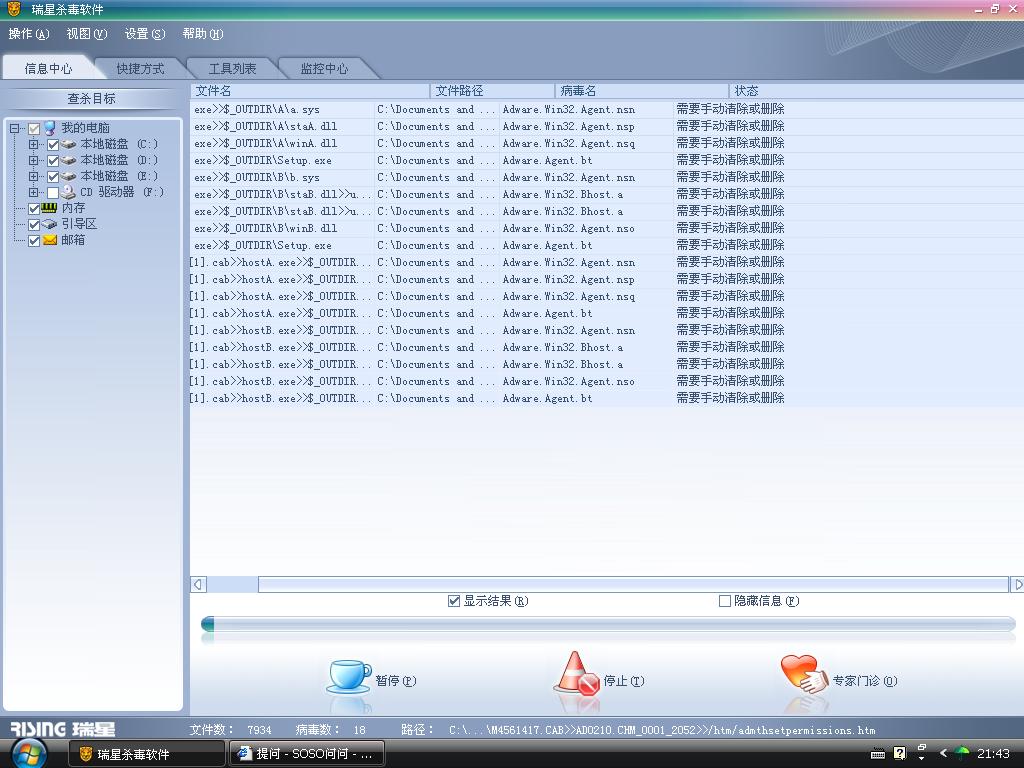The width and height of the screenshot is (1024, 768).
Task: Select the row with winB.dll file
Action: click(607, 229)
